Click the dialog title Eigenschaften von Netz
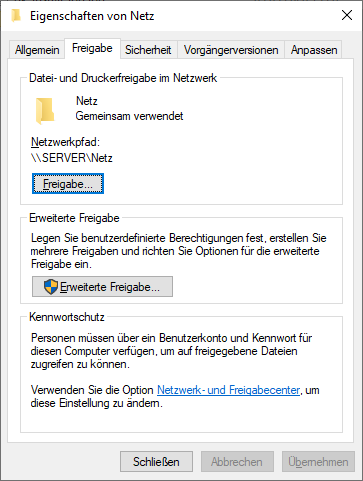Viewport: 363px width, 481px height. [92, 16]
